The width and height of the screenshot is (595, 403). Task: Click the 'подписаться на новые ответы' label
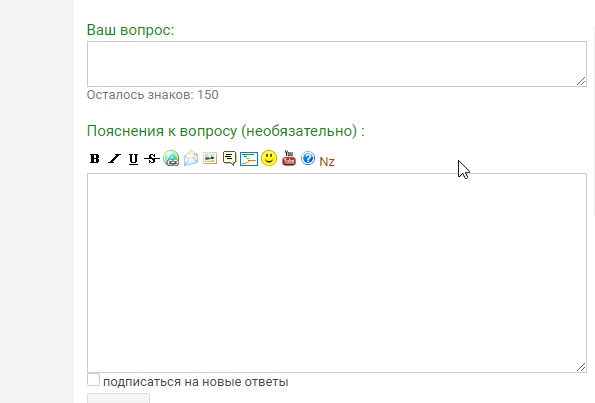pyautogui.click(x=195, y=382)
